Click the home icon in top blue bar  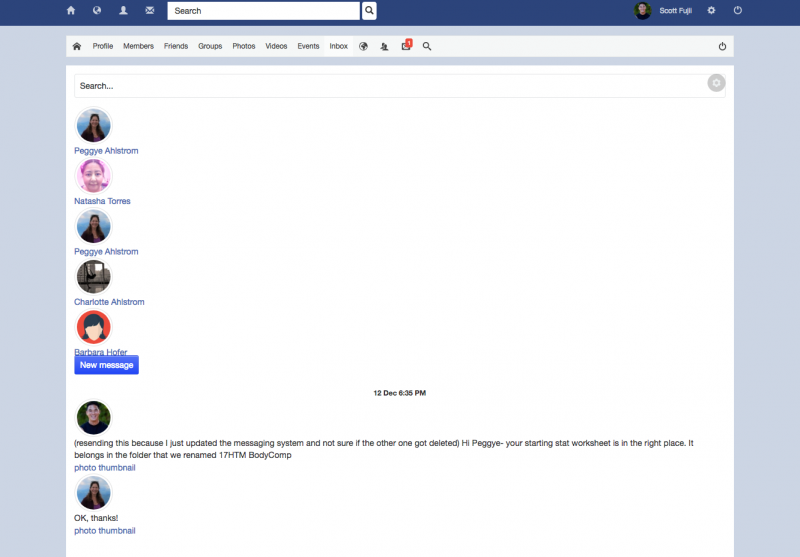pyautogui.click(x=71, y=10)
